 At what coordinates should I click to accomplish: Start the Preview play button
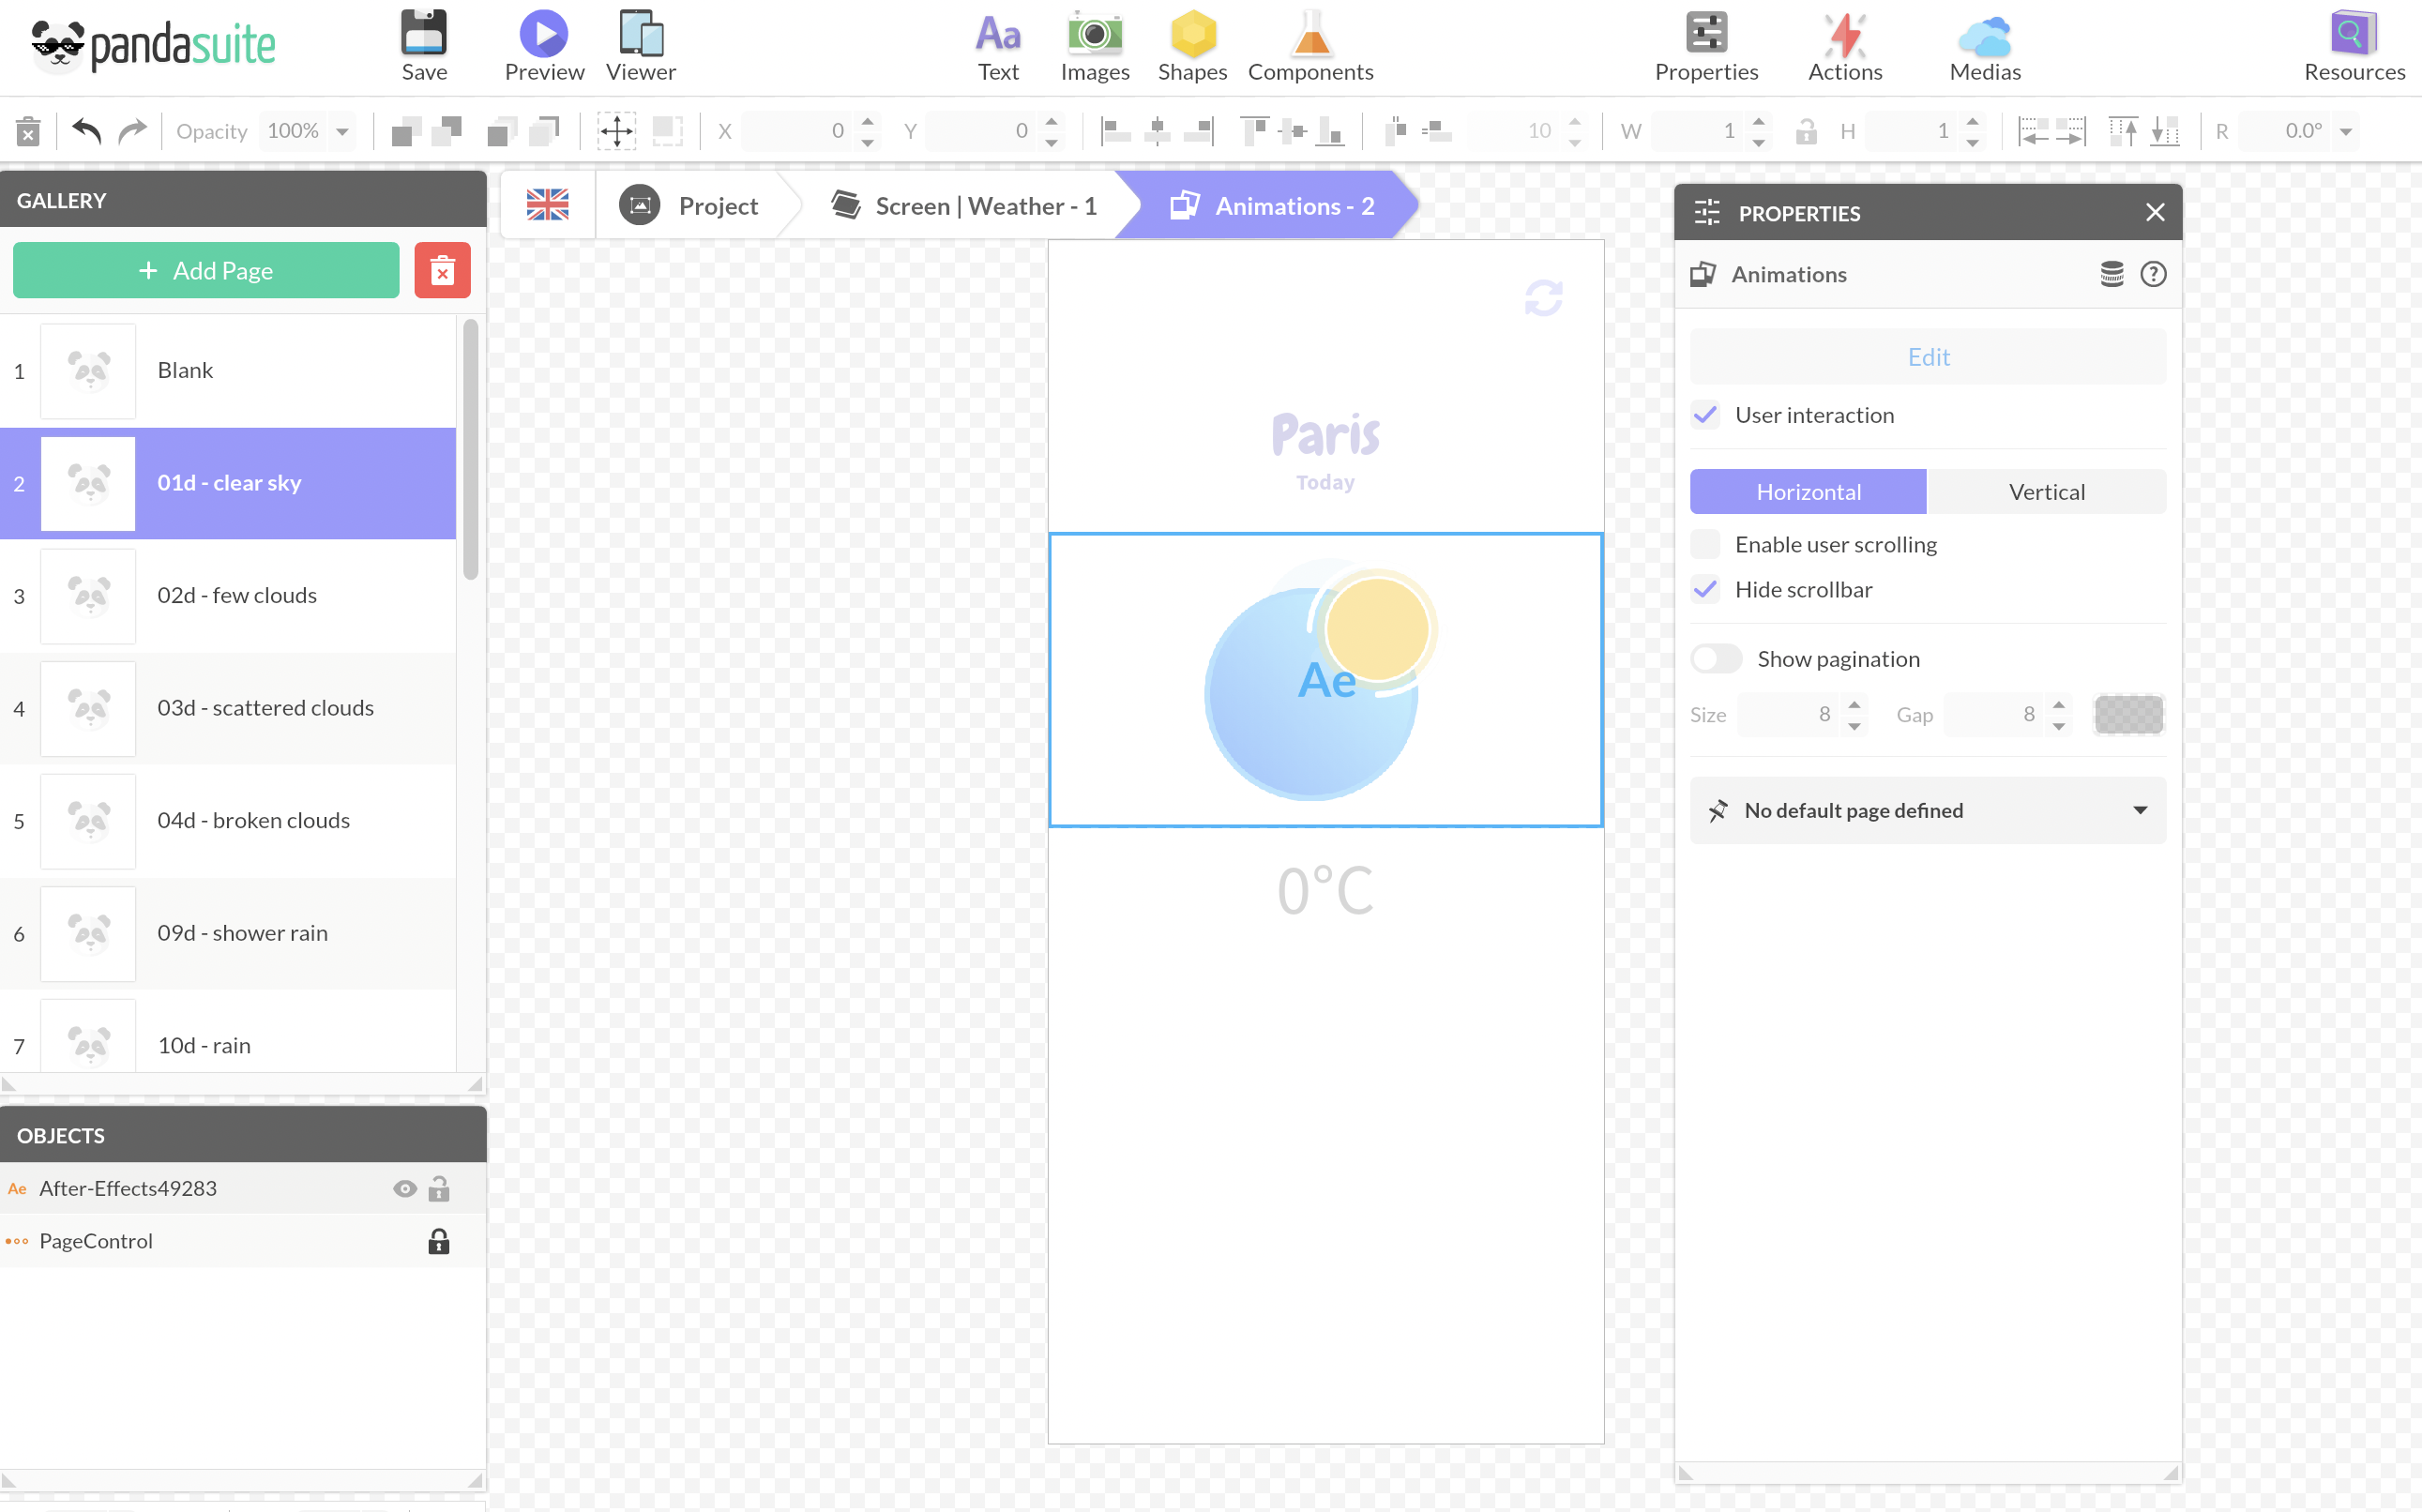point(544,34)
